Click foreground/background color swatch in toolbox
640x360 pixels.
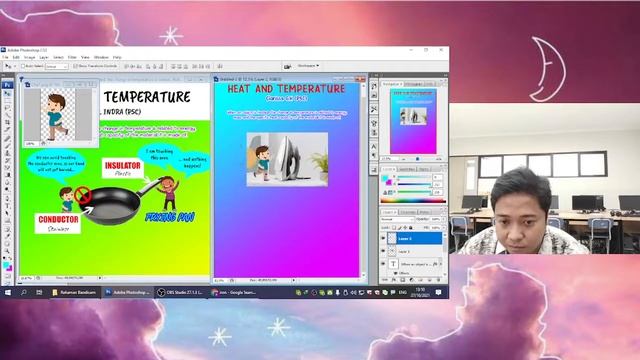click(x=7, y=267)
